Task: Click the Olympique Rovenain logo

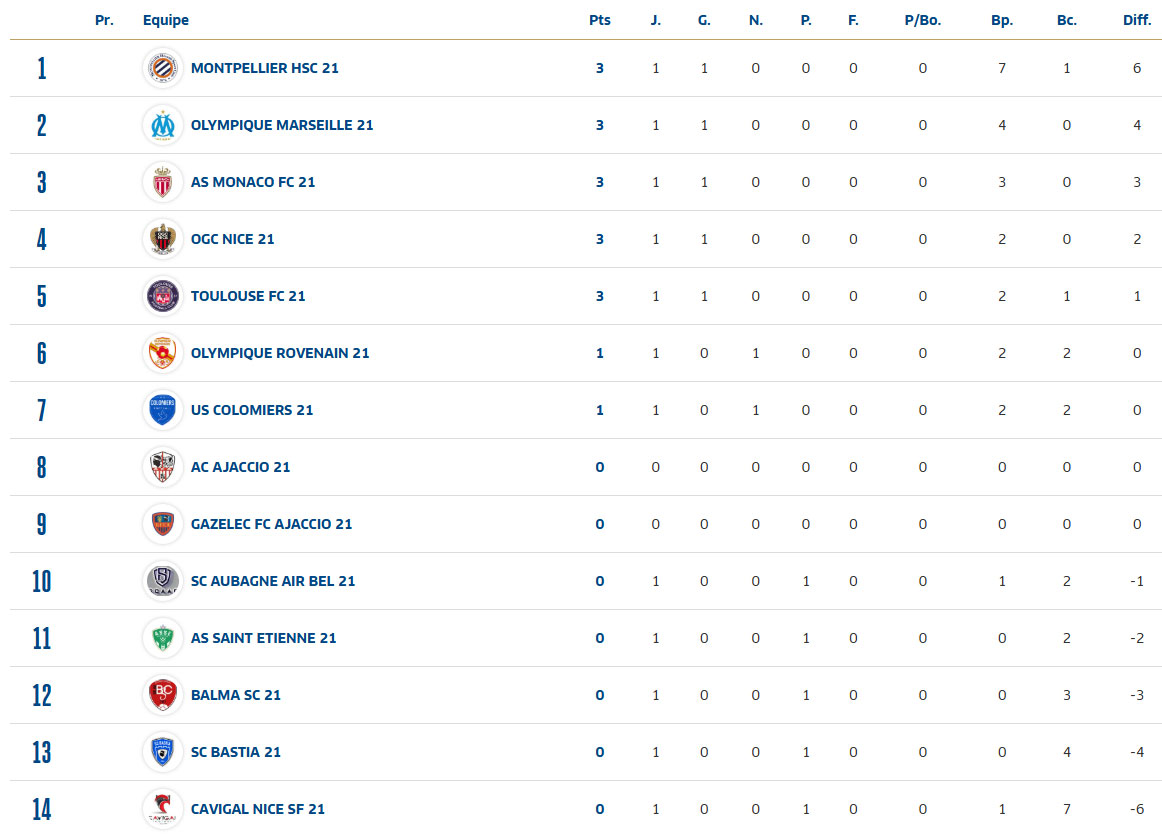Action: pos(162,353)
